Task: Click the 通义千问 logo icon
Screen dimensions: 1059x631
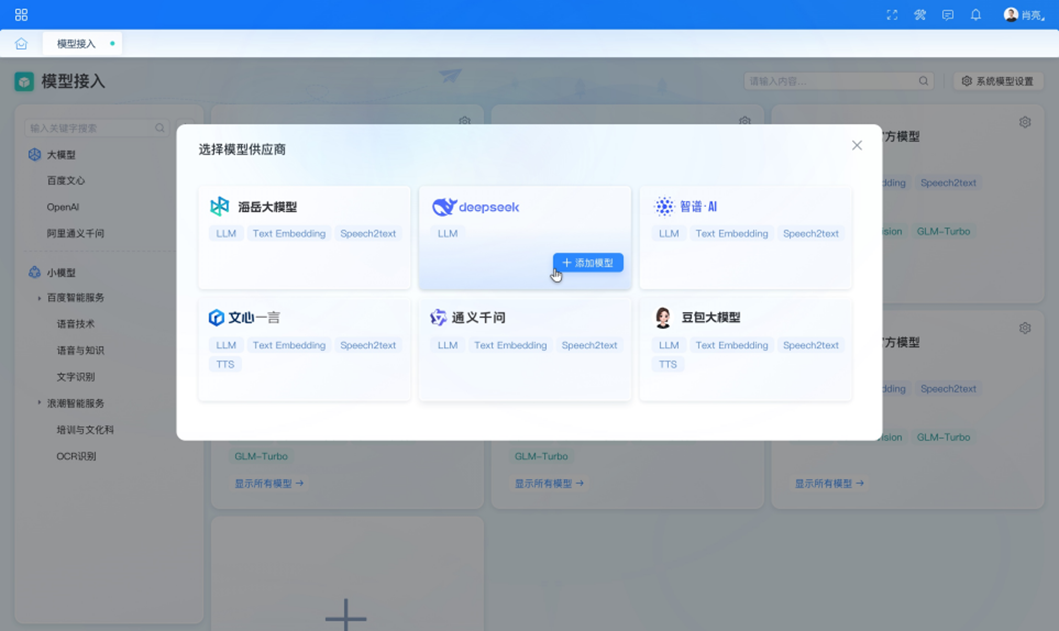Action: tap(438, 317)
